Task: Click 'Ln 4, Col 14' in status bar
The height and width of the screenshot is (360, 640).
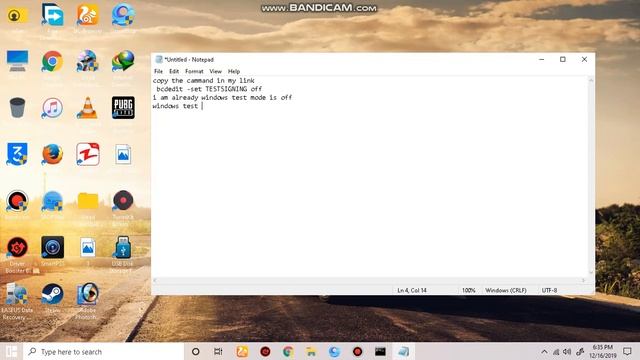Action: [412, 290]
